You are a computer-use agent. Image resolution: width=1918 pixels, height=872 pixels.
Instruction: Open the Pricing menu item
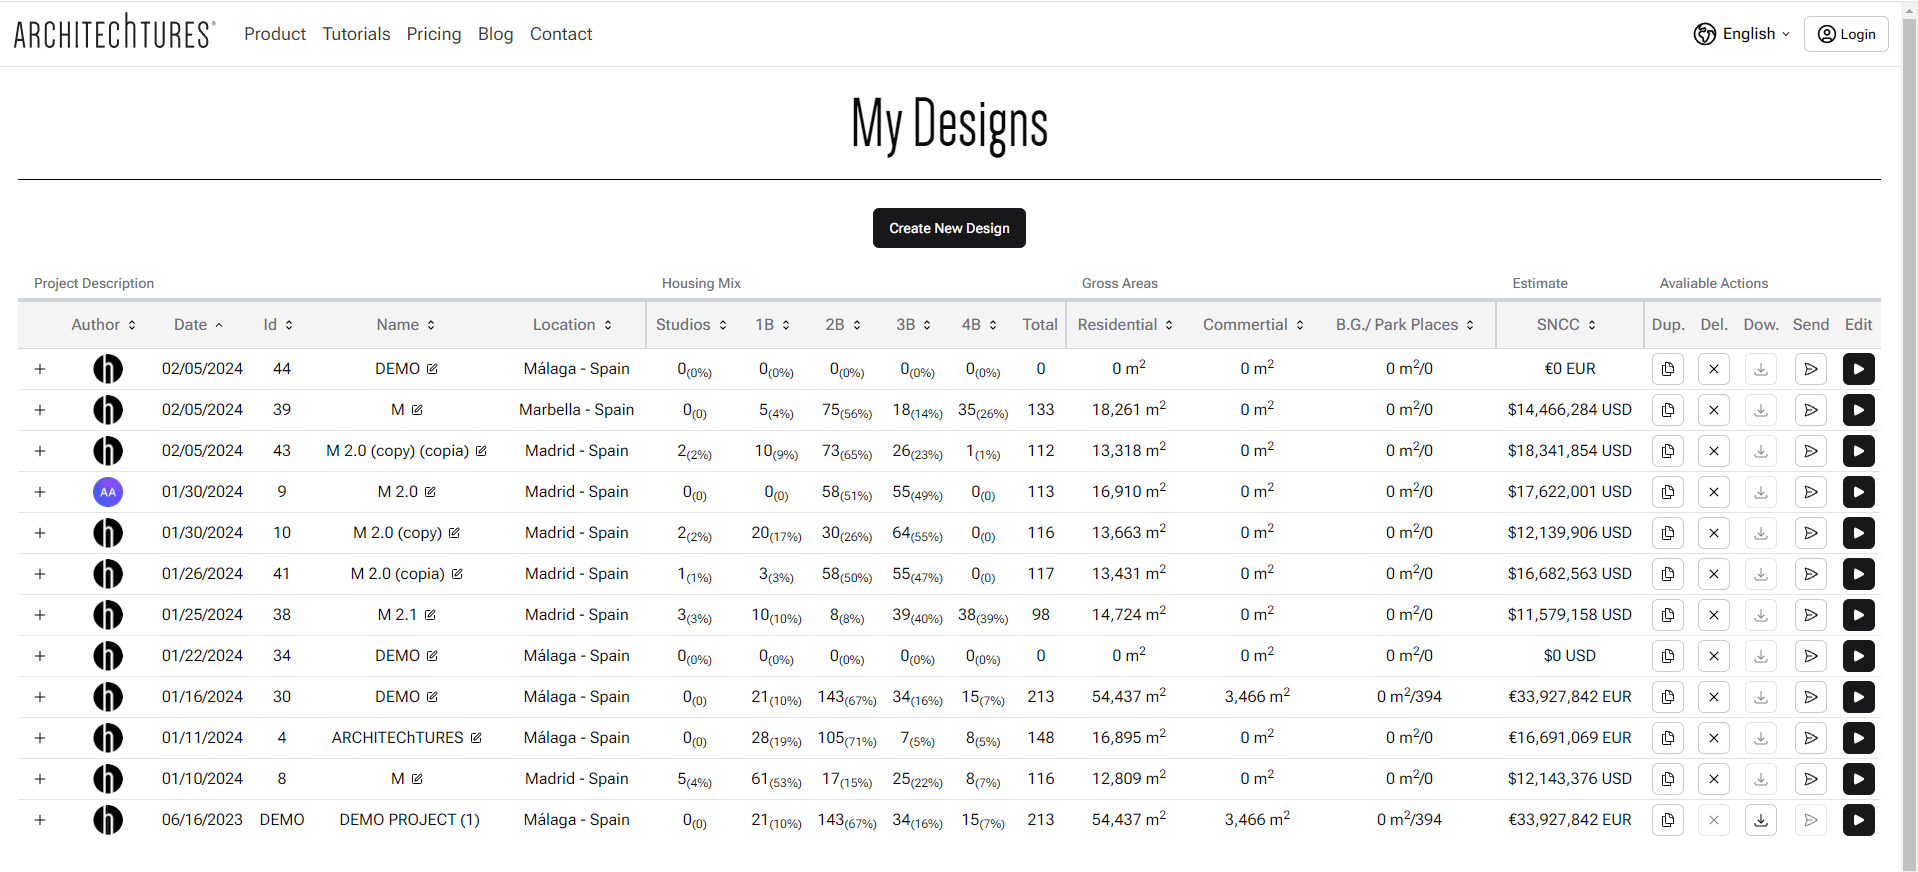click(434, 34)
